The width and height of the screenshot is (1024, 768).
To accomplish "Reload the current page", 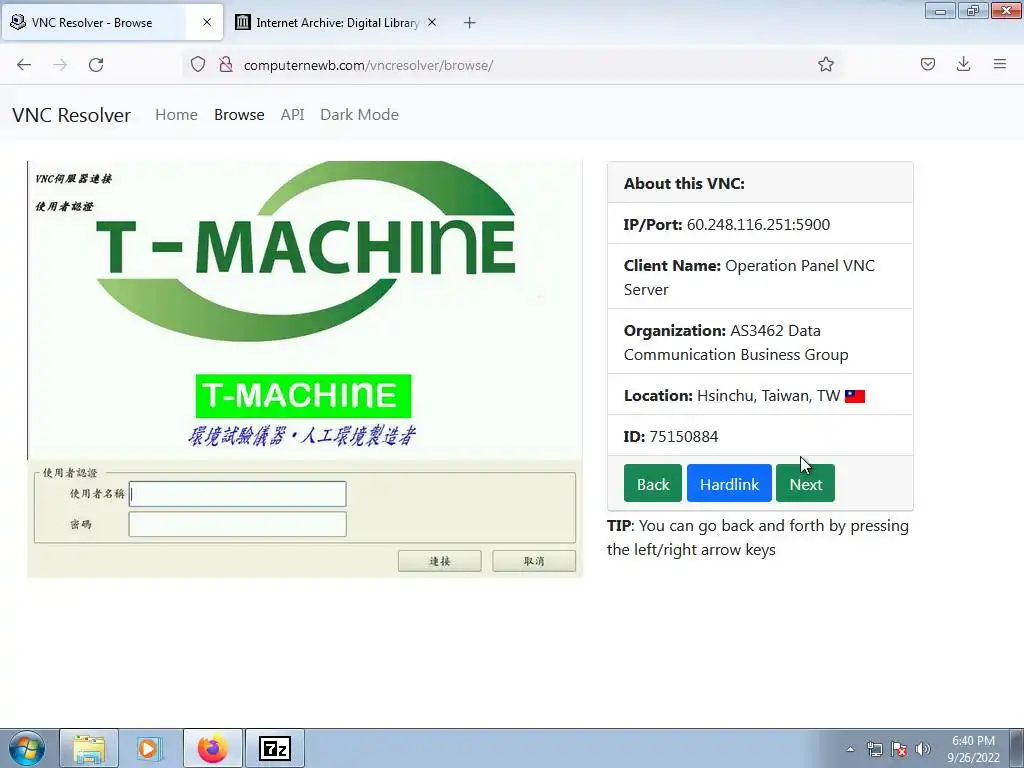I will tap(96, 65).
